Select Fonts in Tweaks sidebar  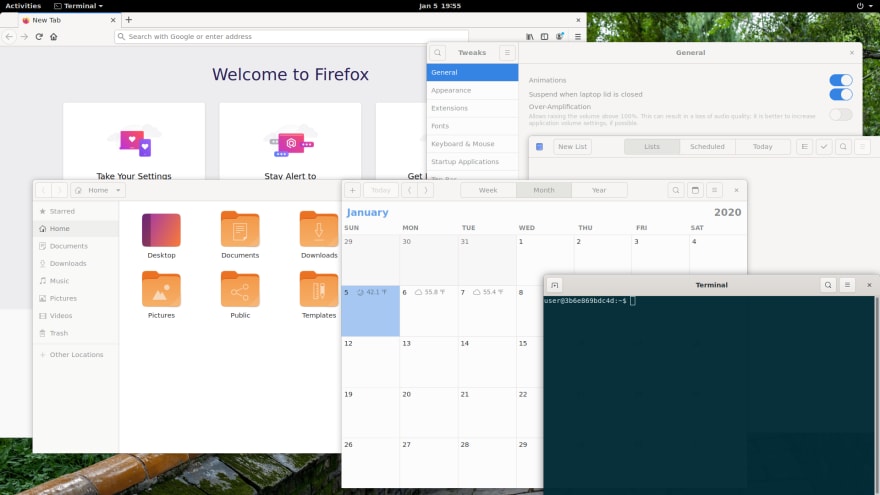[472, 126]
